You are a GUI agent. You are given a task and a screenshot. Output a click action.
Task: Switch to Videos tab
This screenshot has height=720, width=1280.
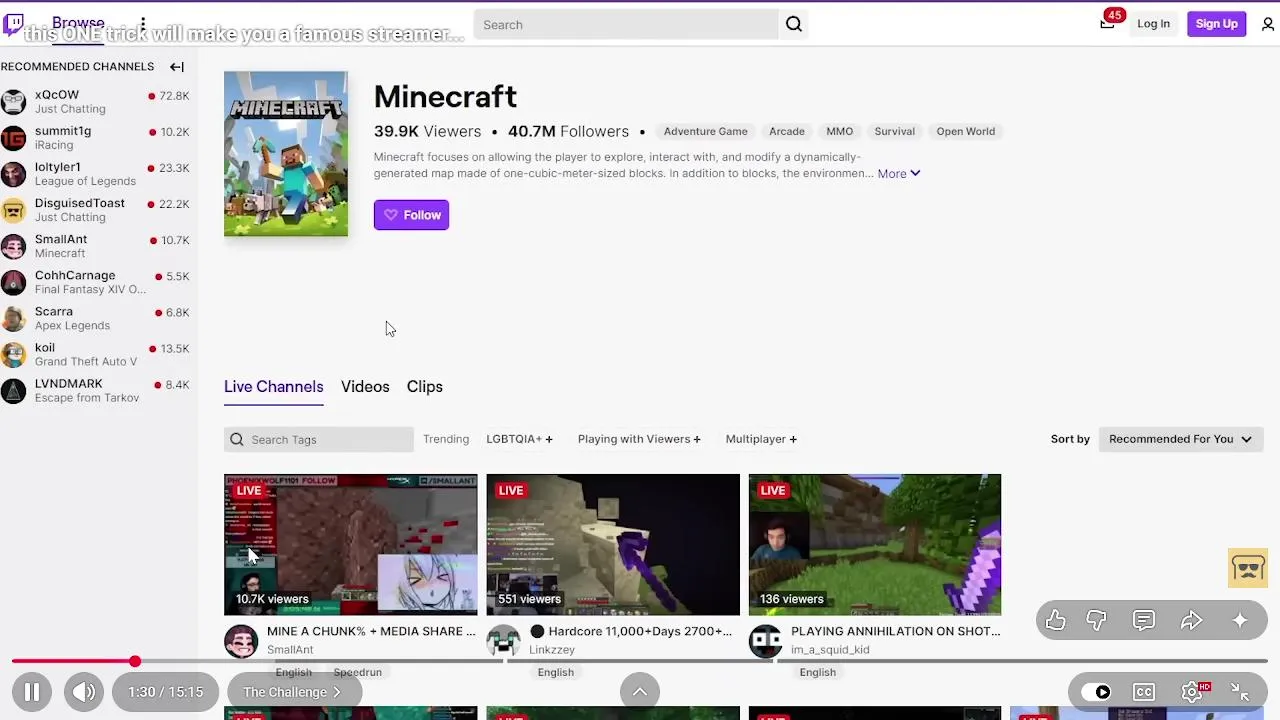tap(365, 387)
